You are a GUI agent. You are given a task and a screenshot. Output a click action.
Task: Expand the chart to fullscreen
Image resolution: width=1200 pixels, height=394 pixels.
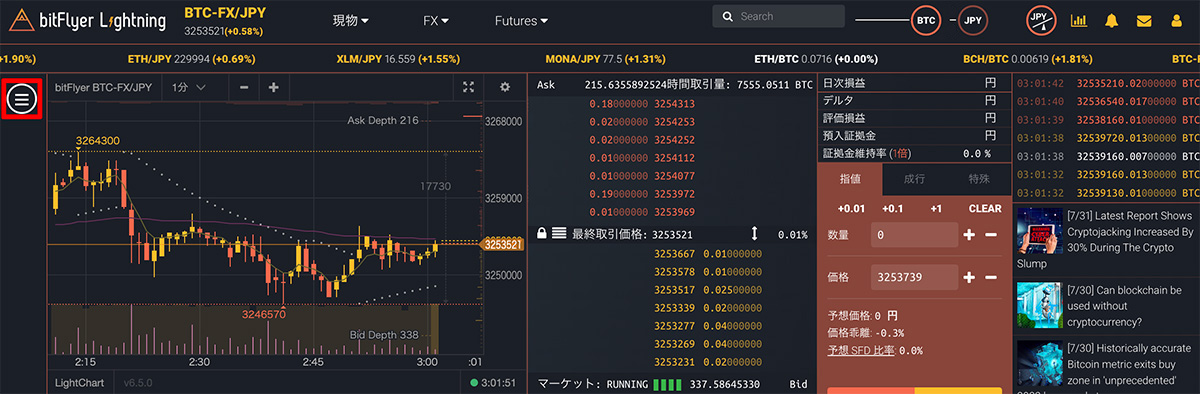click(x=468, y=88)
